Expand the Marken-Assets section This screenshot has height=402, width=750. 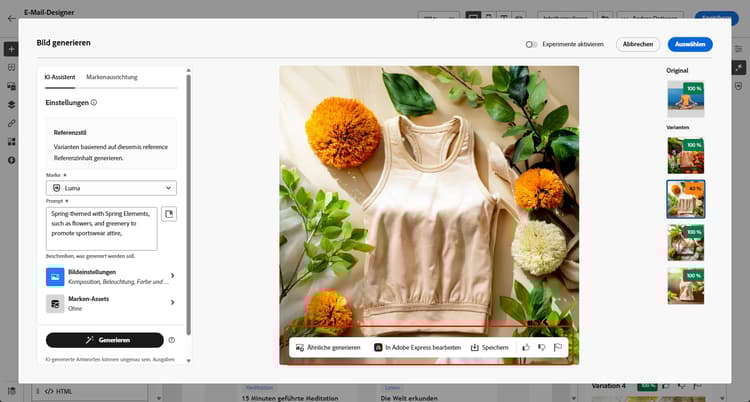coord(111,302)
